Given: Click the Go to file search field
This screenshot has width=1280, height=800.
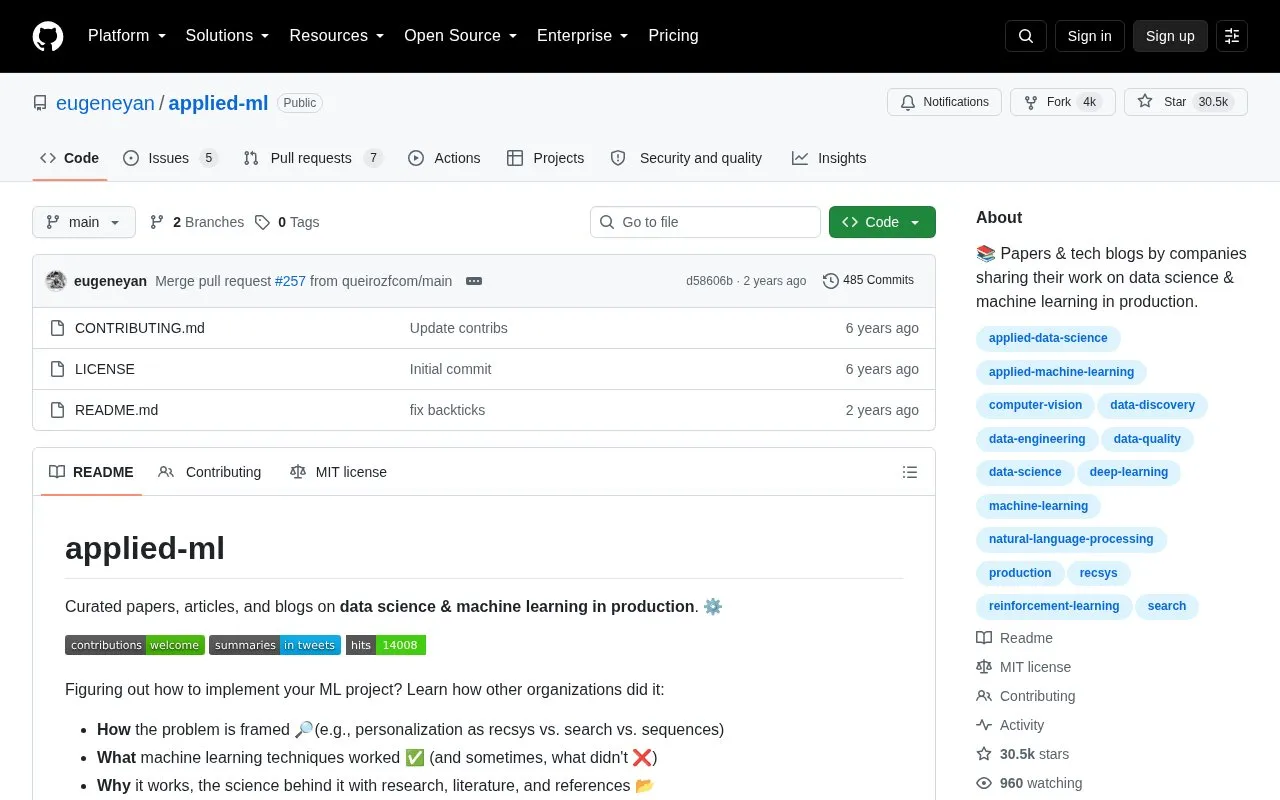Looking at the screenshot, I should coord(705,222).
